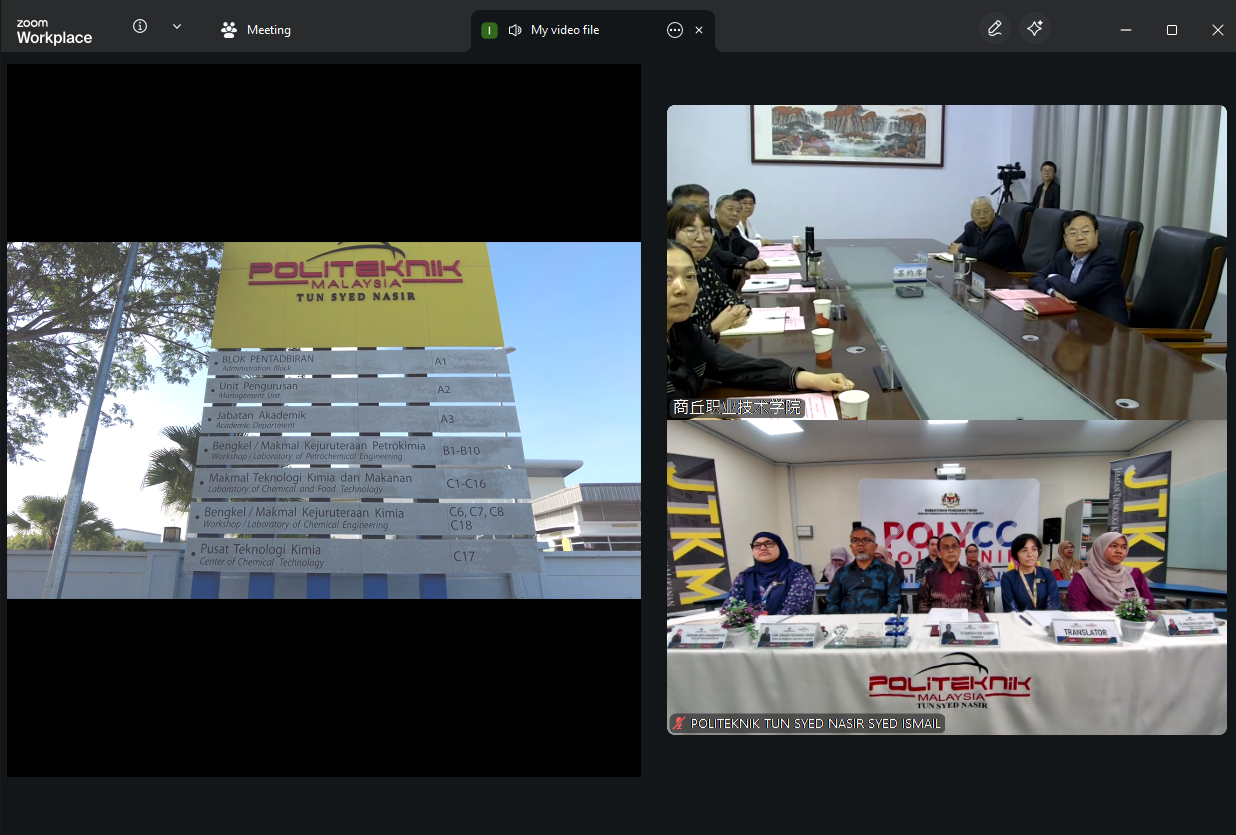Click the info icon beside Zoom Workplace
The height and width of the screenshot is (835, 1236).
click(x=140, y=27)
